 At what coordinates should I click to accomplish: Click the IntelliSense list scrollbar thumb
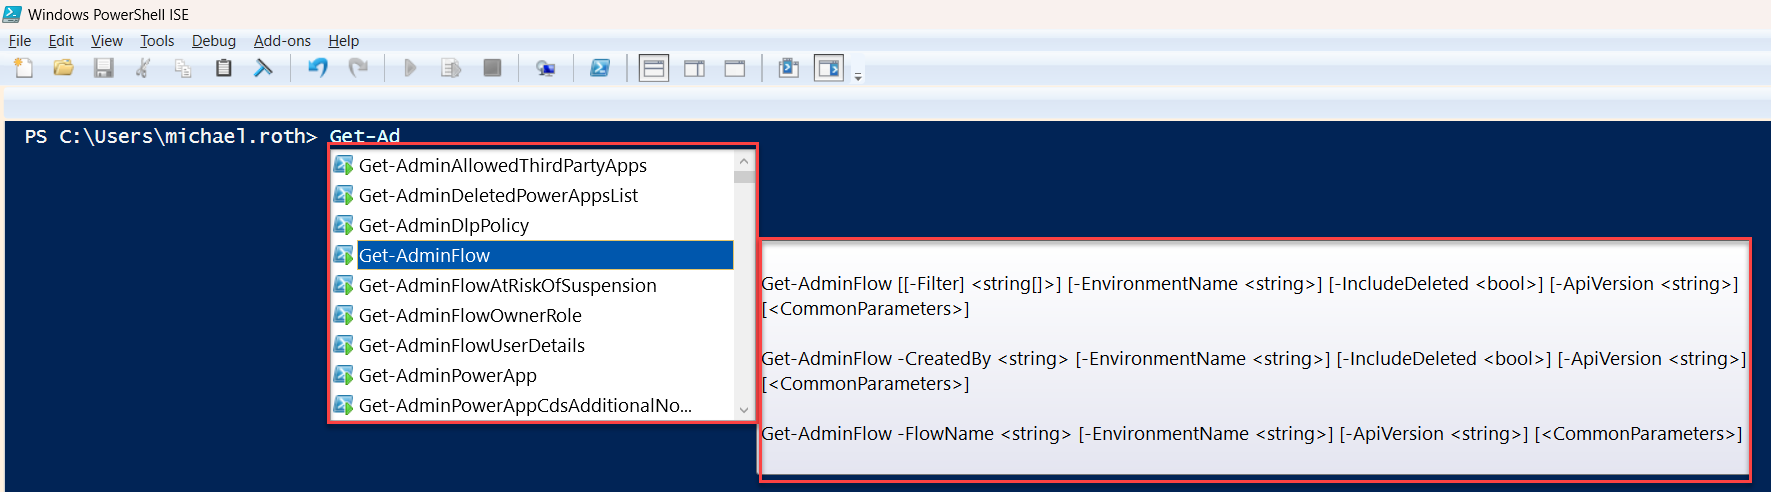pos(743,177)
